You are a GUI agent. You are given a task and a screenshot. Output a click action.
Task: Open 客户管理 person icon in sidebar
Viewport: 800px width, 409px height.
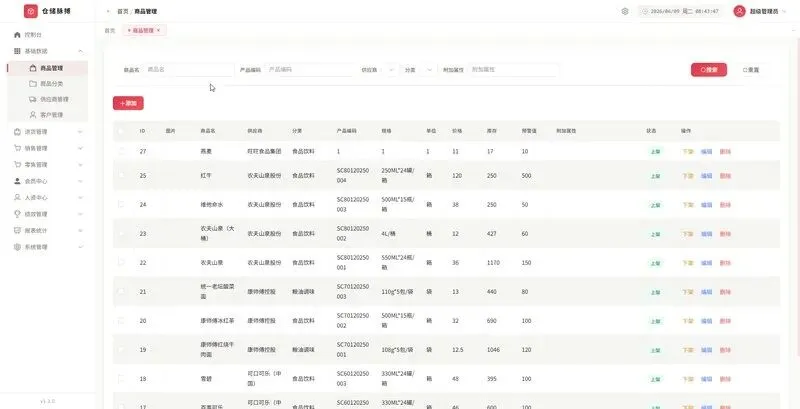click(33, 115)
